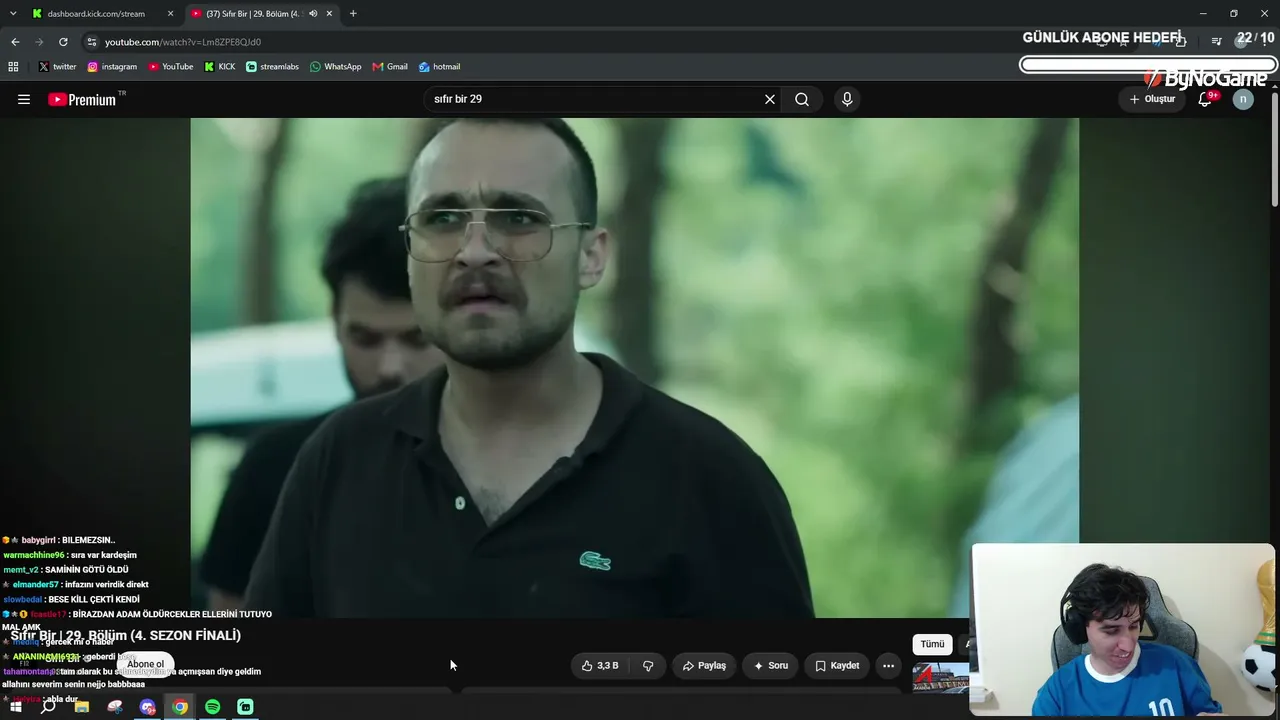The image size is (1280, 720).
Task: Close the Sıfır Bir YouTube tab
Action: 329,14
